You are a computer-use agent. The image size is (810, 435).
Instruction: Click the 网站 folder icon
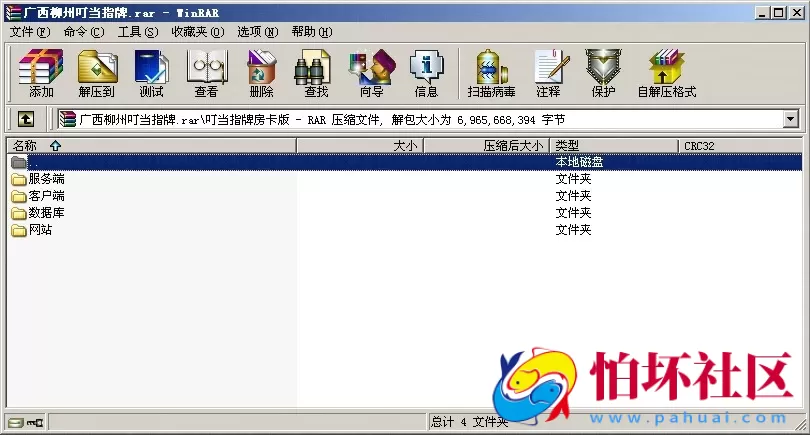click(19, 230)
